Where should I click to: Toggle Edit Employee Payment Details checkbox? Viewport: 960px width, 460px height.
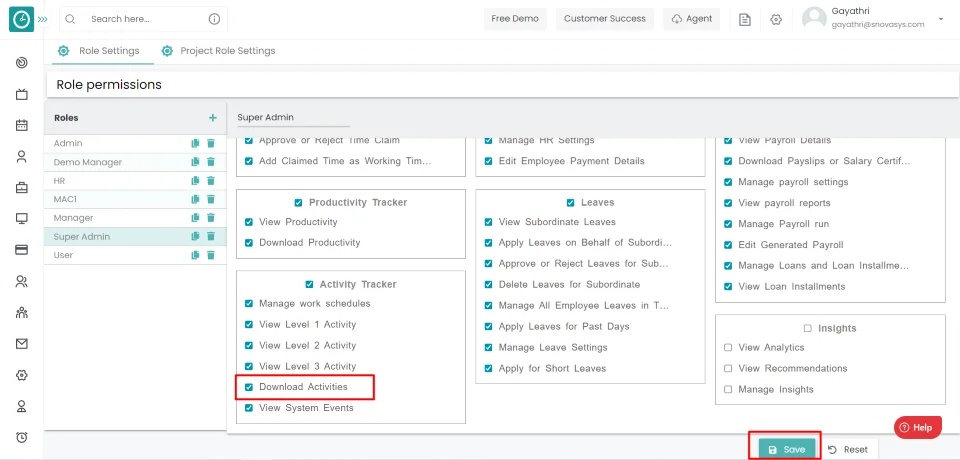point(488,161)
